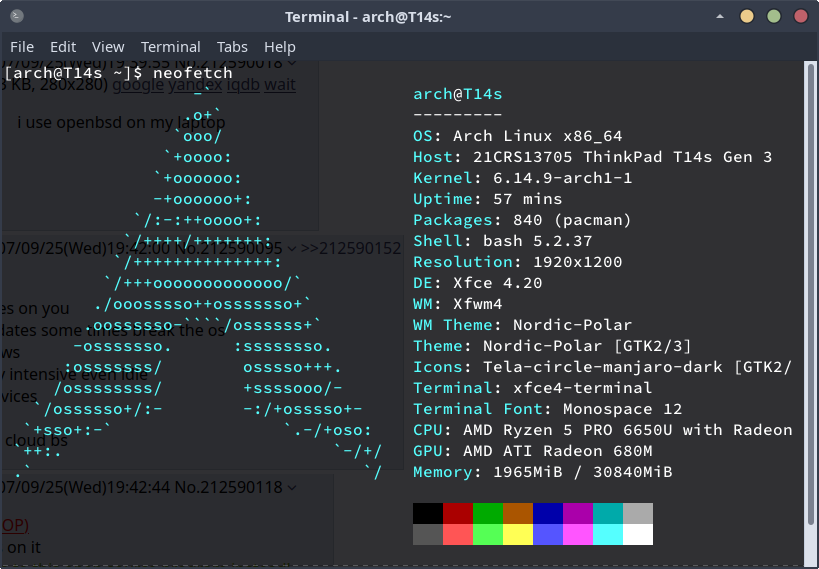819x569 pixels.
Task: Click the 'Terminal - arch@T14s:~' window title
Action: [x=368, y=17]
